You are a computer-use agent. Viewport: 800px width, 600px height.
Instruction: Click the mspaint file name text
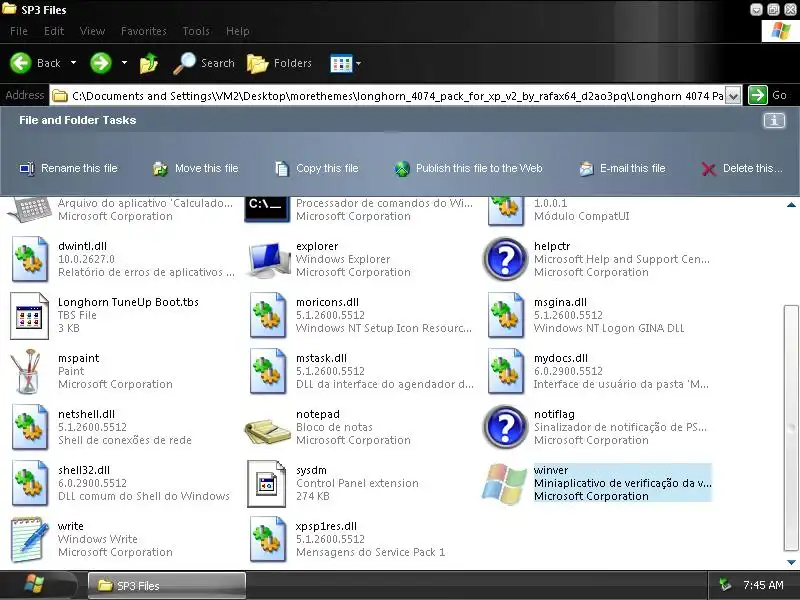pyautogui.click(x=79, y=358)
